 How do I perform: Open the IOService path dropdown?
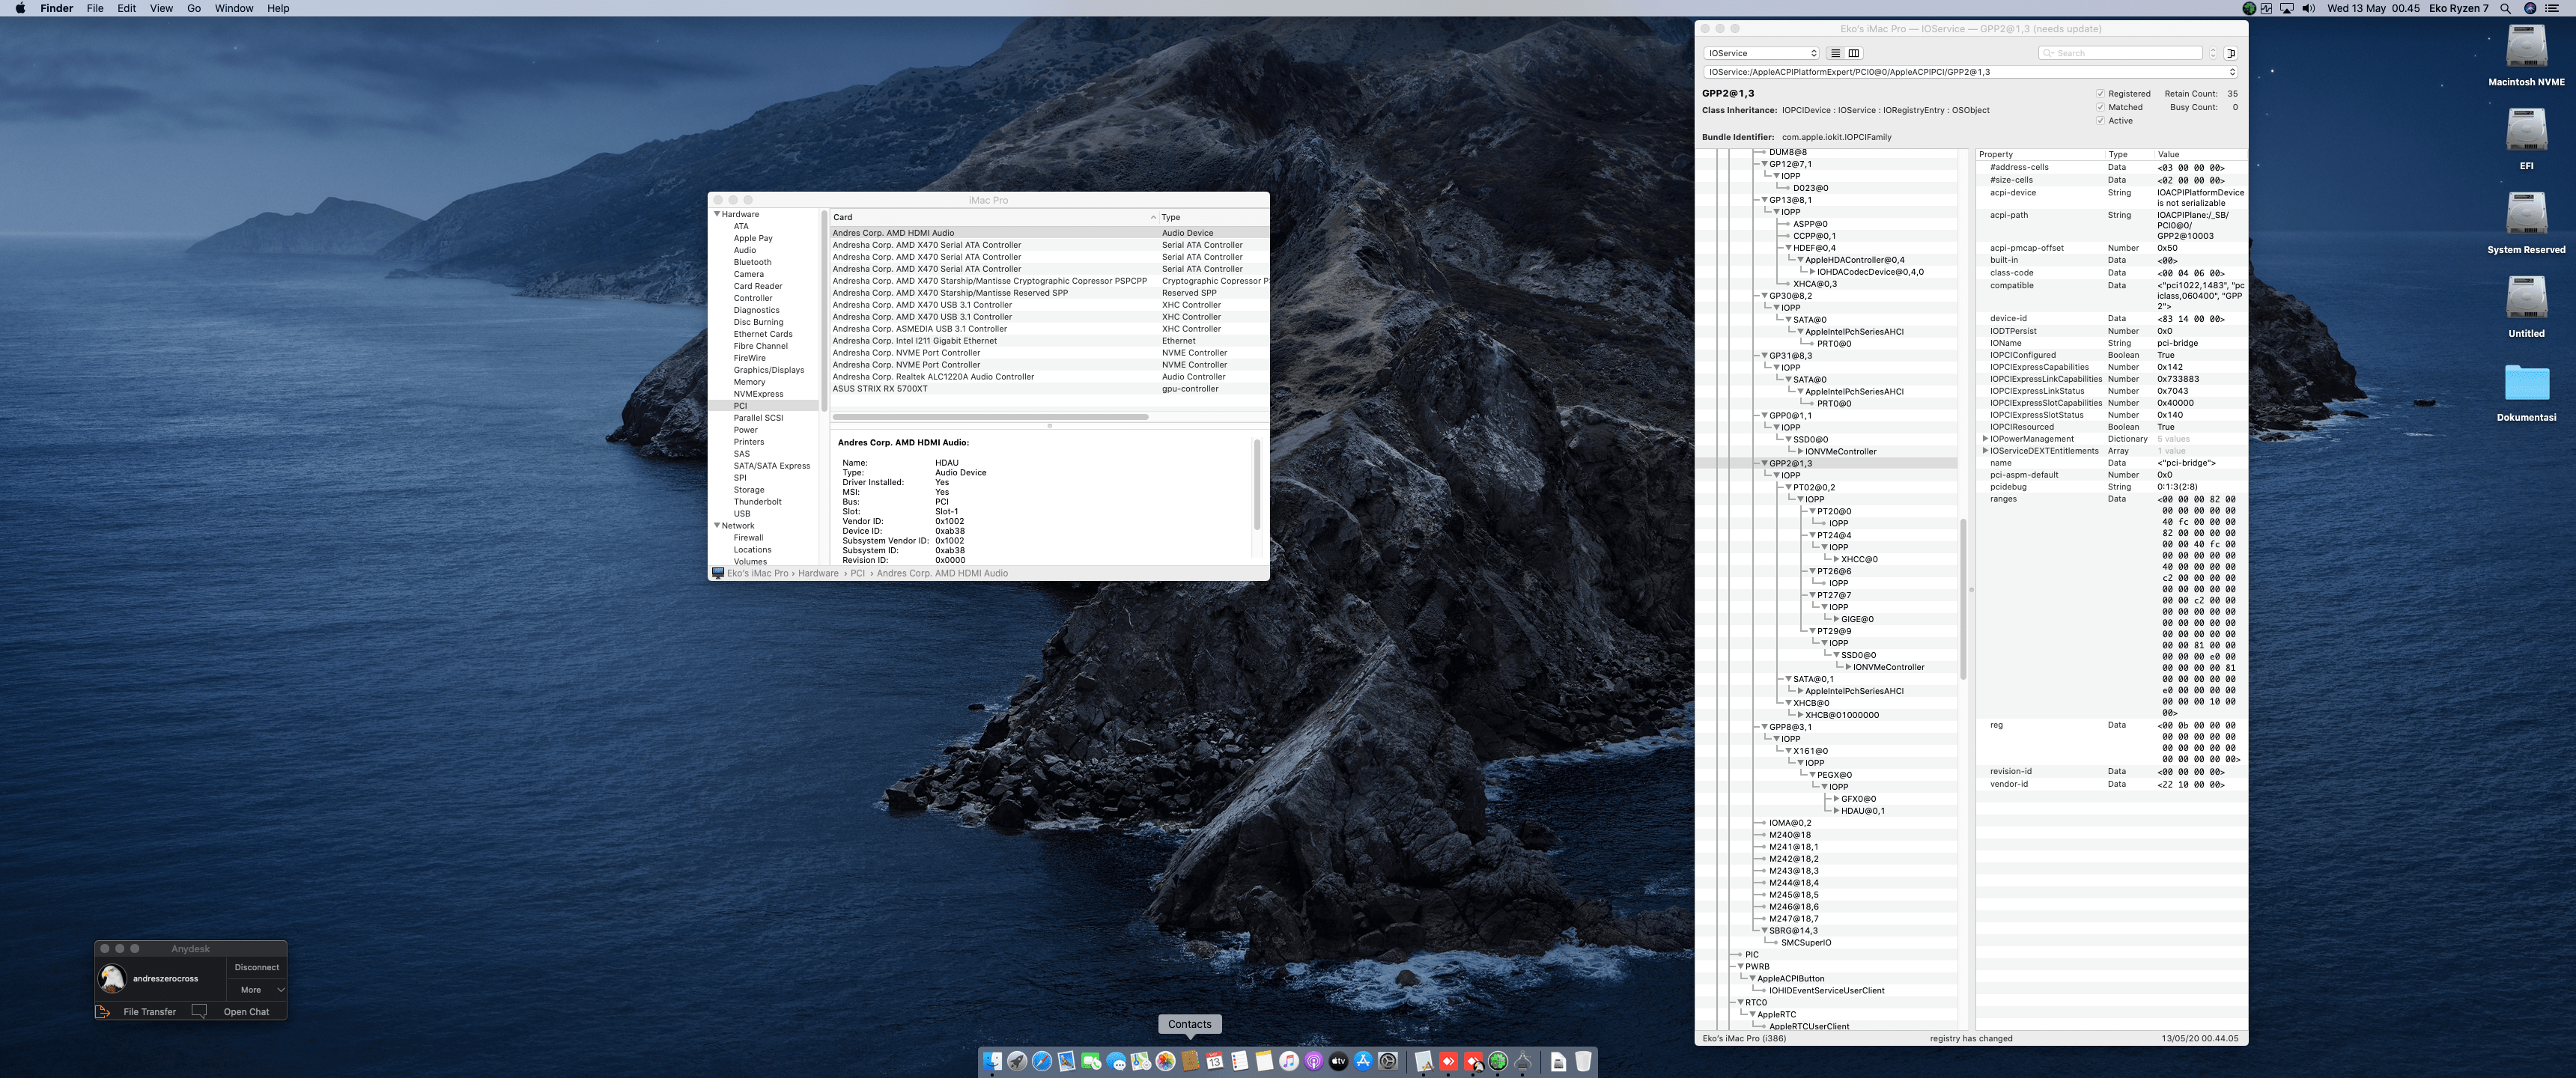(x=1970, y=72)
